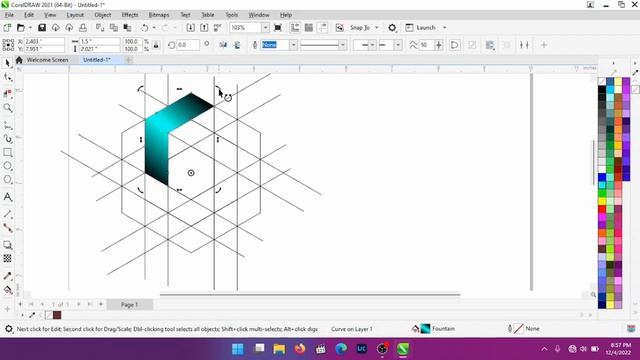Click the X position input field
The height and width of the screenshot is (360, 640).
click(x=44, y=41)
